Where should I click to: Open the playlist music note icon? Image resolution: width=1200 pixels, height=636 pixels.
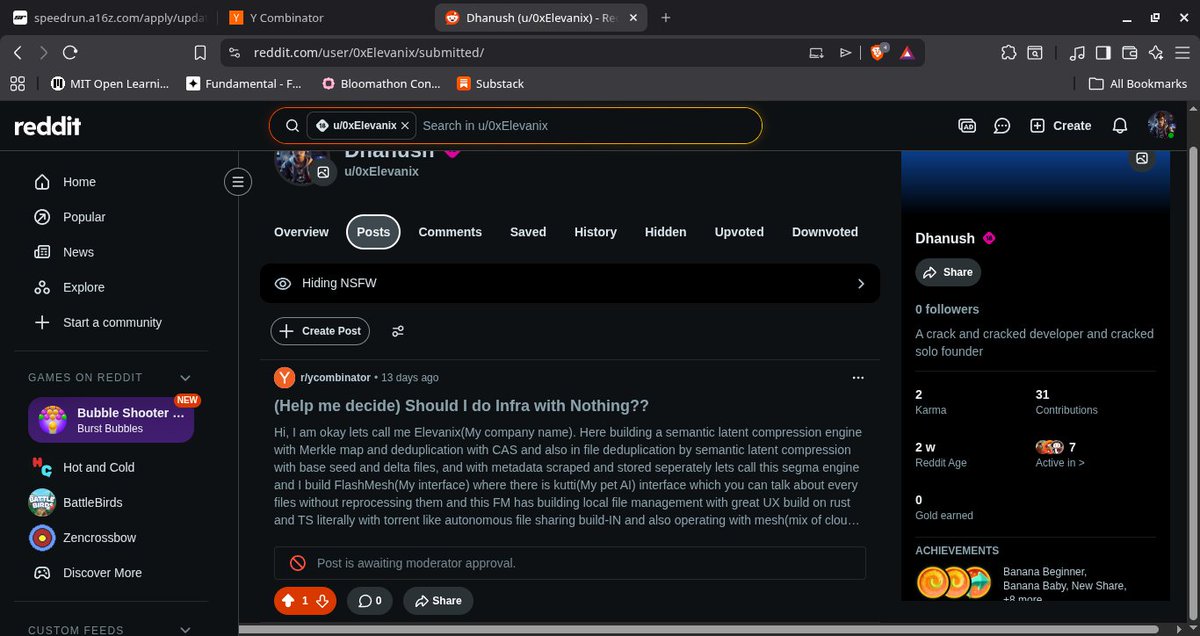click(x=1077, y=53)
